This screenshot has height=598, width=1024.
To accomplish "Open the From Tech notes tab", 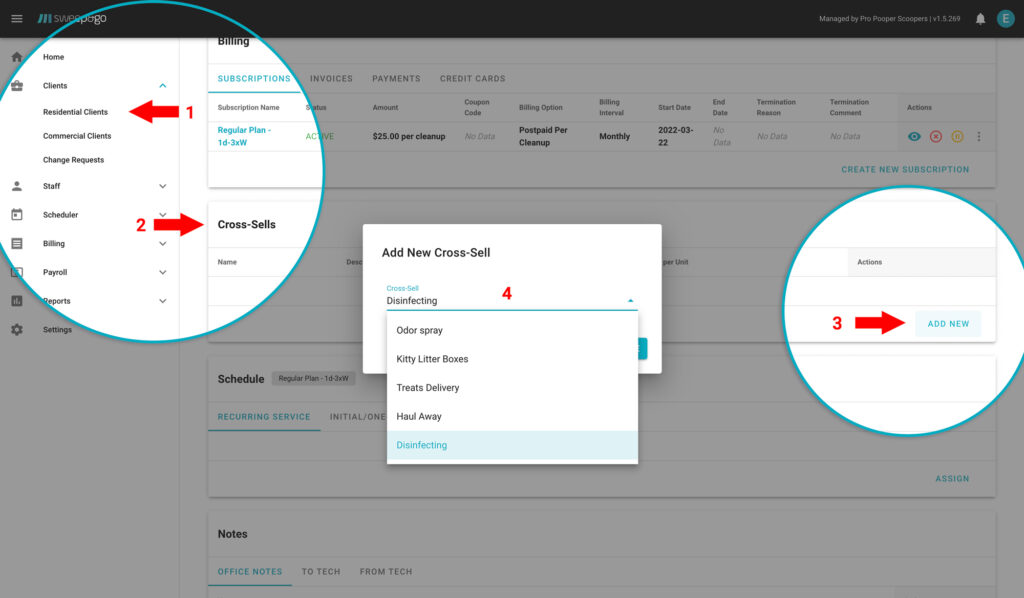I will pyautogui.click(x=385, y=571).
